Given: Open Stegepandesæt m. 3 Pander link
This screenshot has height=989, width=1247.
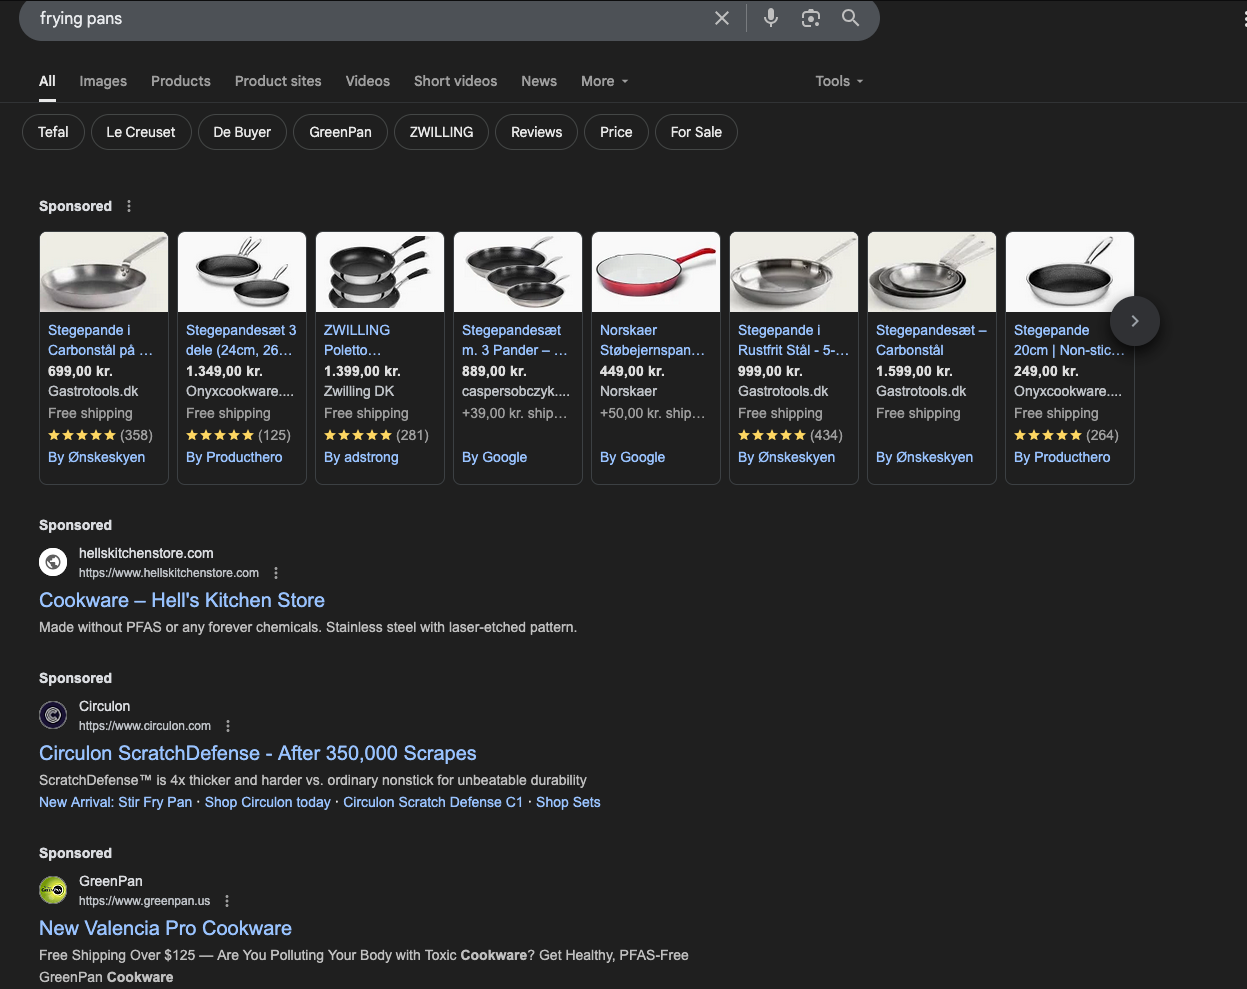Looking at the screenshot, I should pos(514,340).
